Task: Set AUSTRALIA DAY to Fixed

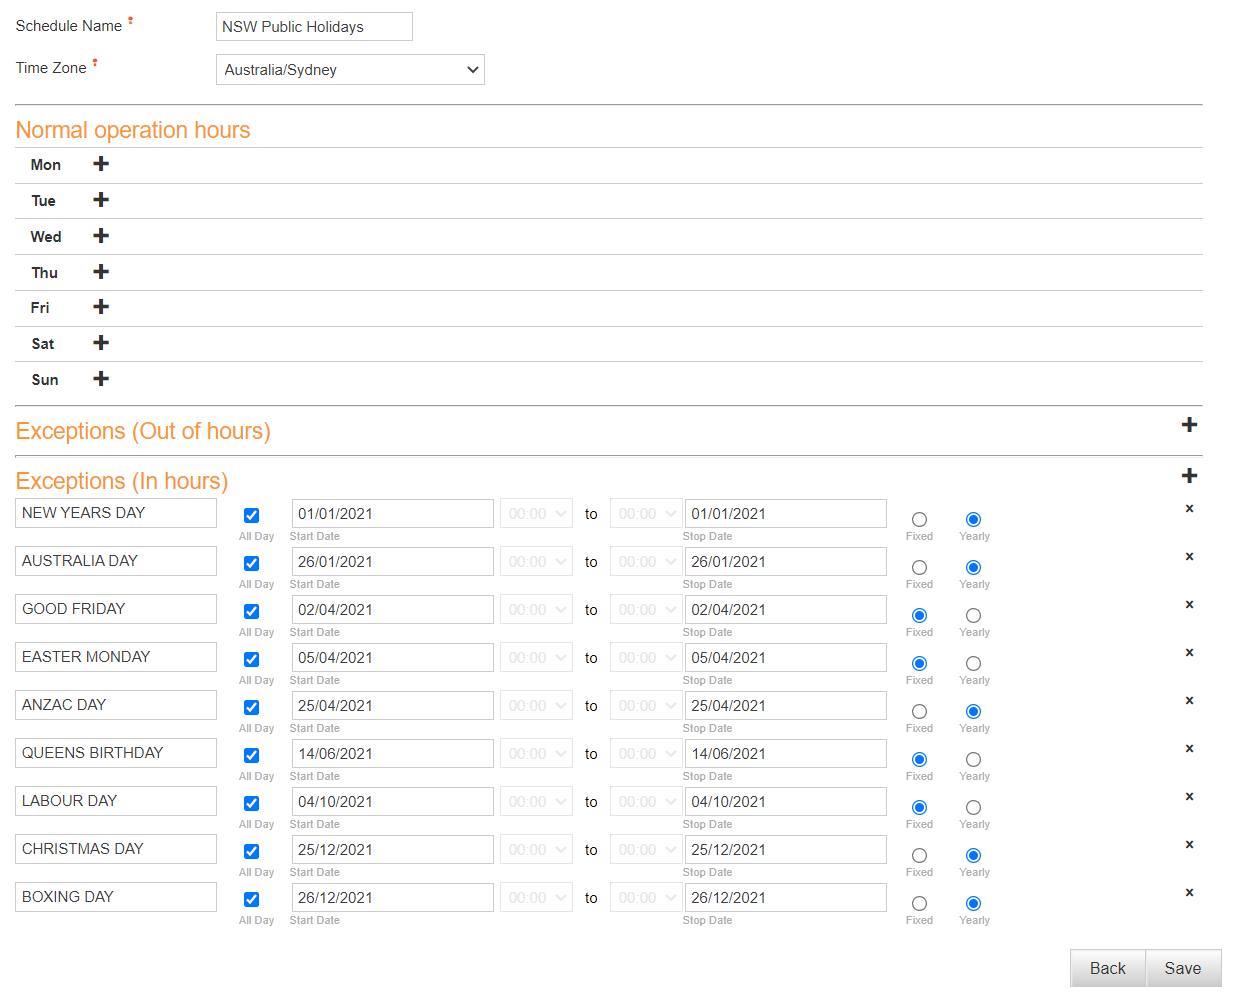Action: tap(919, 568)
